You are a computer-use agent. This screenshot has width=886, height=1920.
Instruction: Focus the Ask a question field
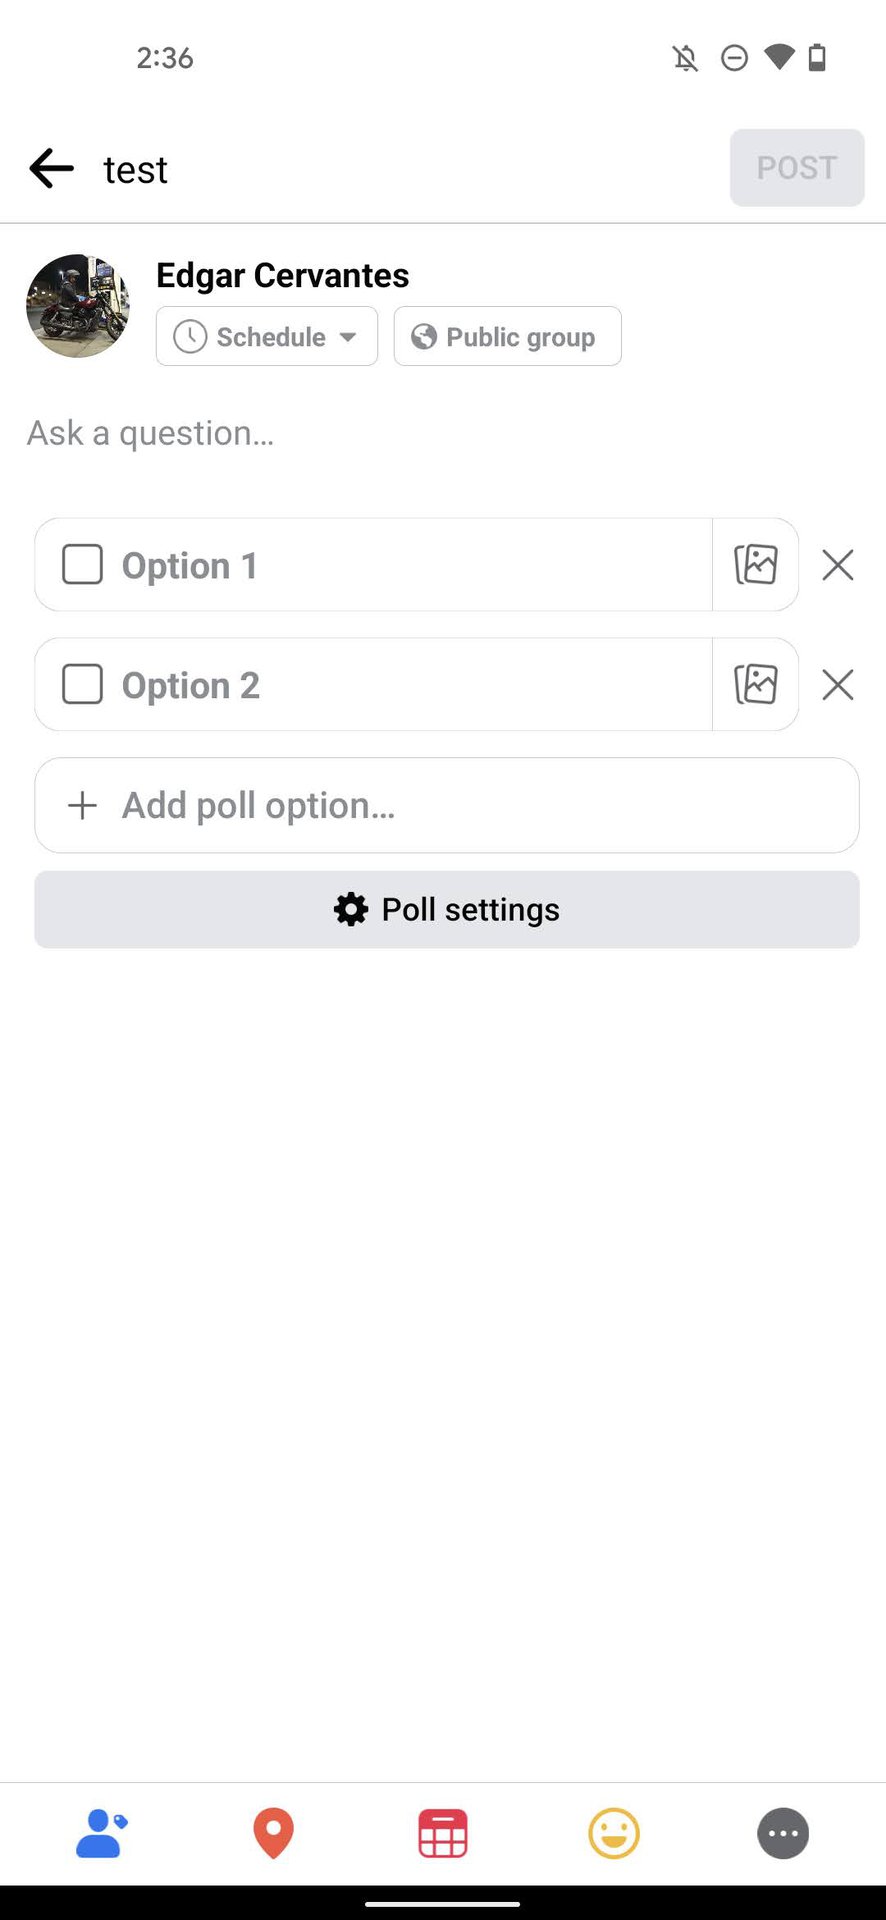300,433
